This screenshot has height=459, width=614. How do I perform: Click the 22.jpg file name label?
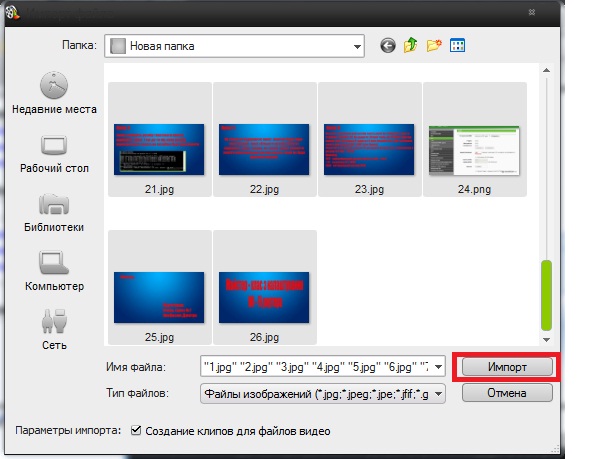click(x=264, y=190)
